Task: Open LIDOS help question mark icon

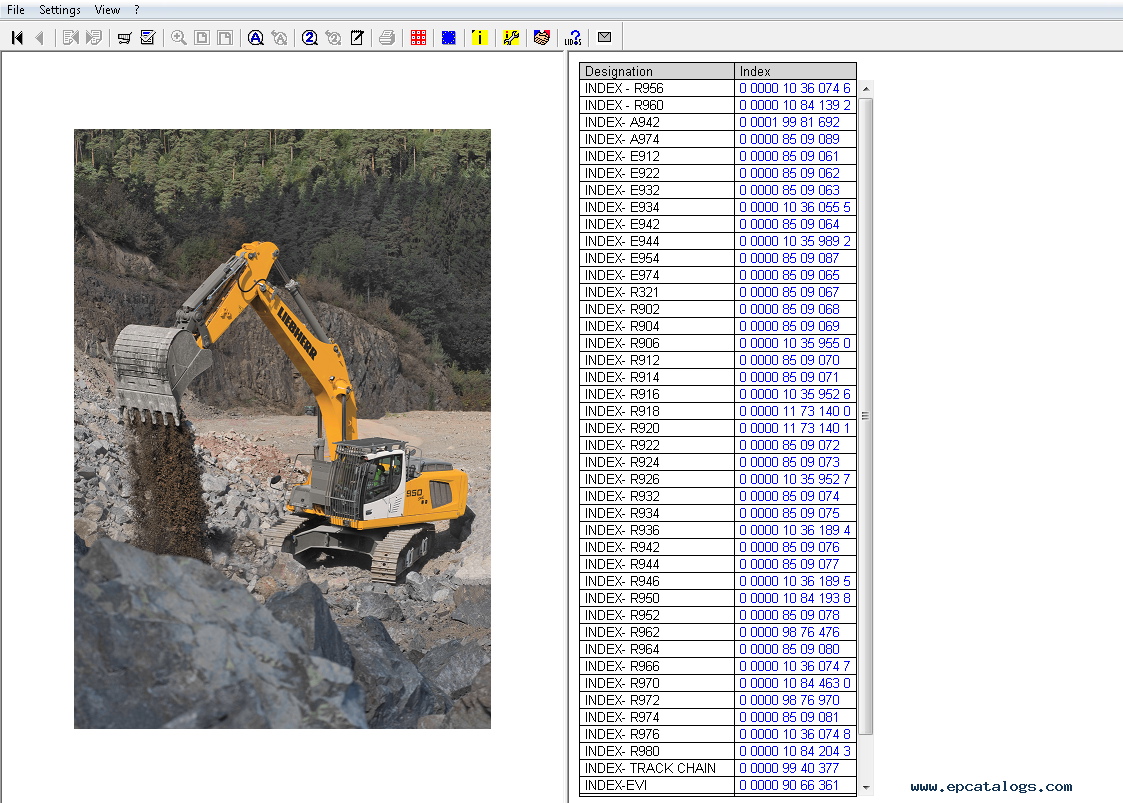Action: click(x=573, y=38)
